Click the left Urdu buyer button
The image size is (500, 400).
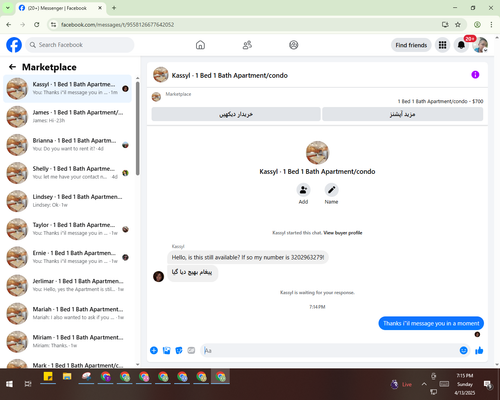point(236,114)
